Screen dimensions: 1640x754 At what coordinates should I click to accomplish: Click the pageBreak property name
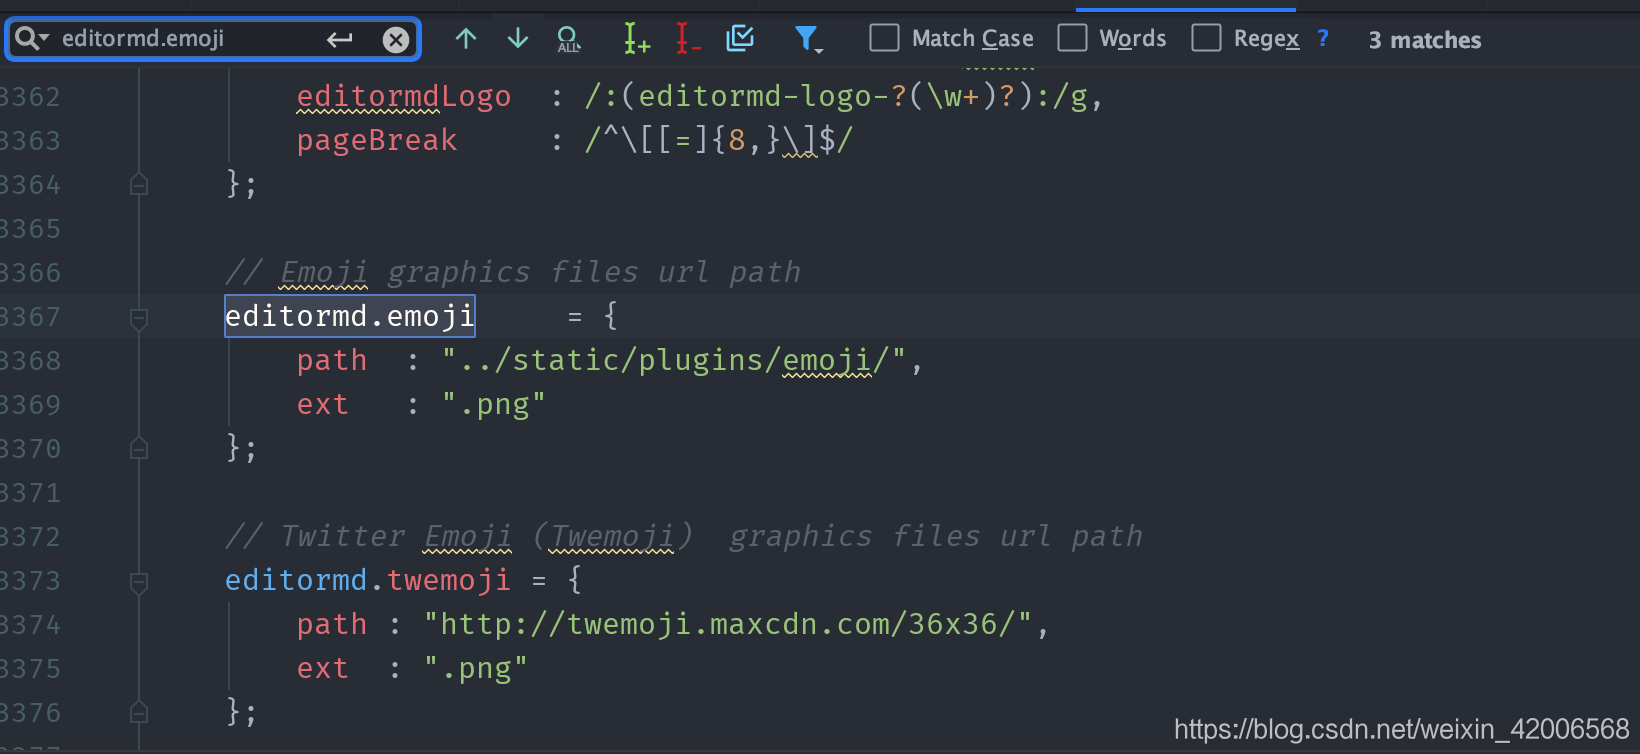tap(377, 141)
